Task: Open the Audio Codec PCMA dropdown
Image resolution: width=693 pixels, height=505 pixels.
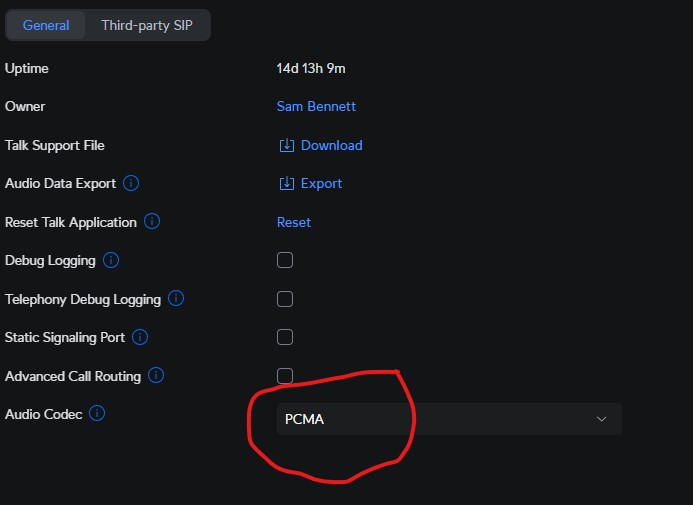Action: (448, 419)
